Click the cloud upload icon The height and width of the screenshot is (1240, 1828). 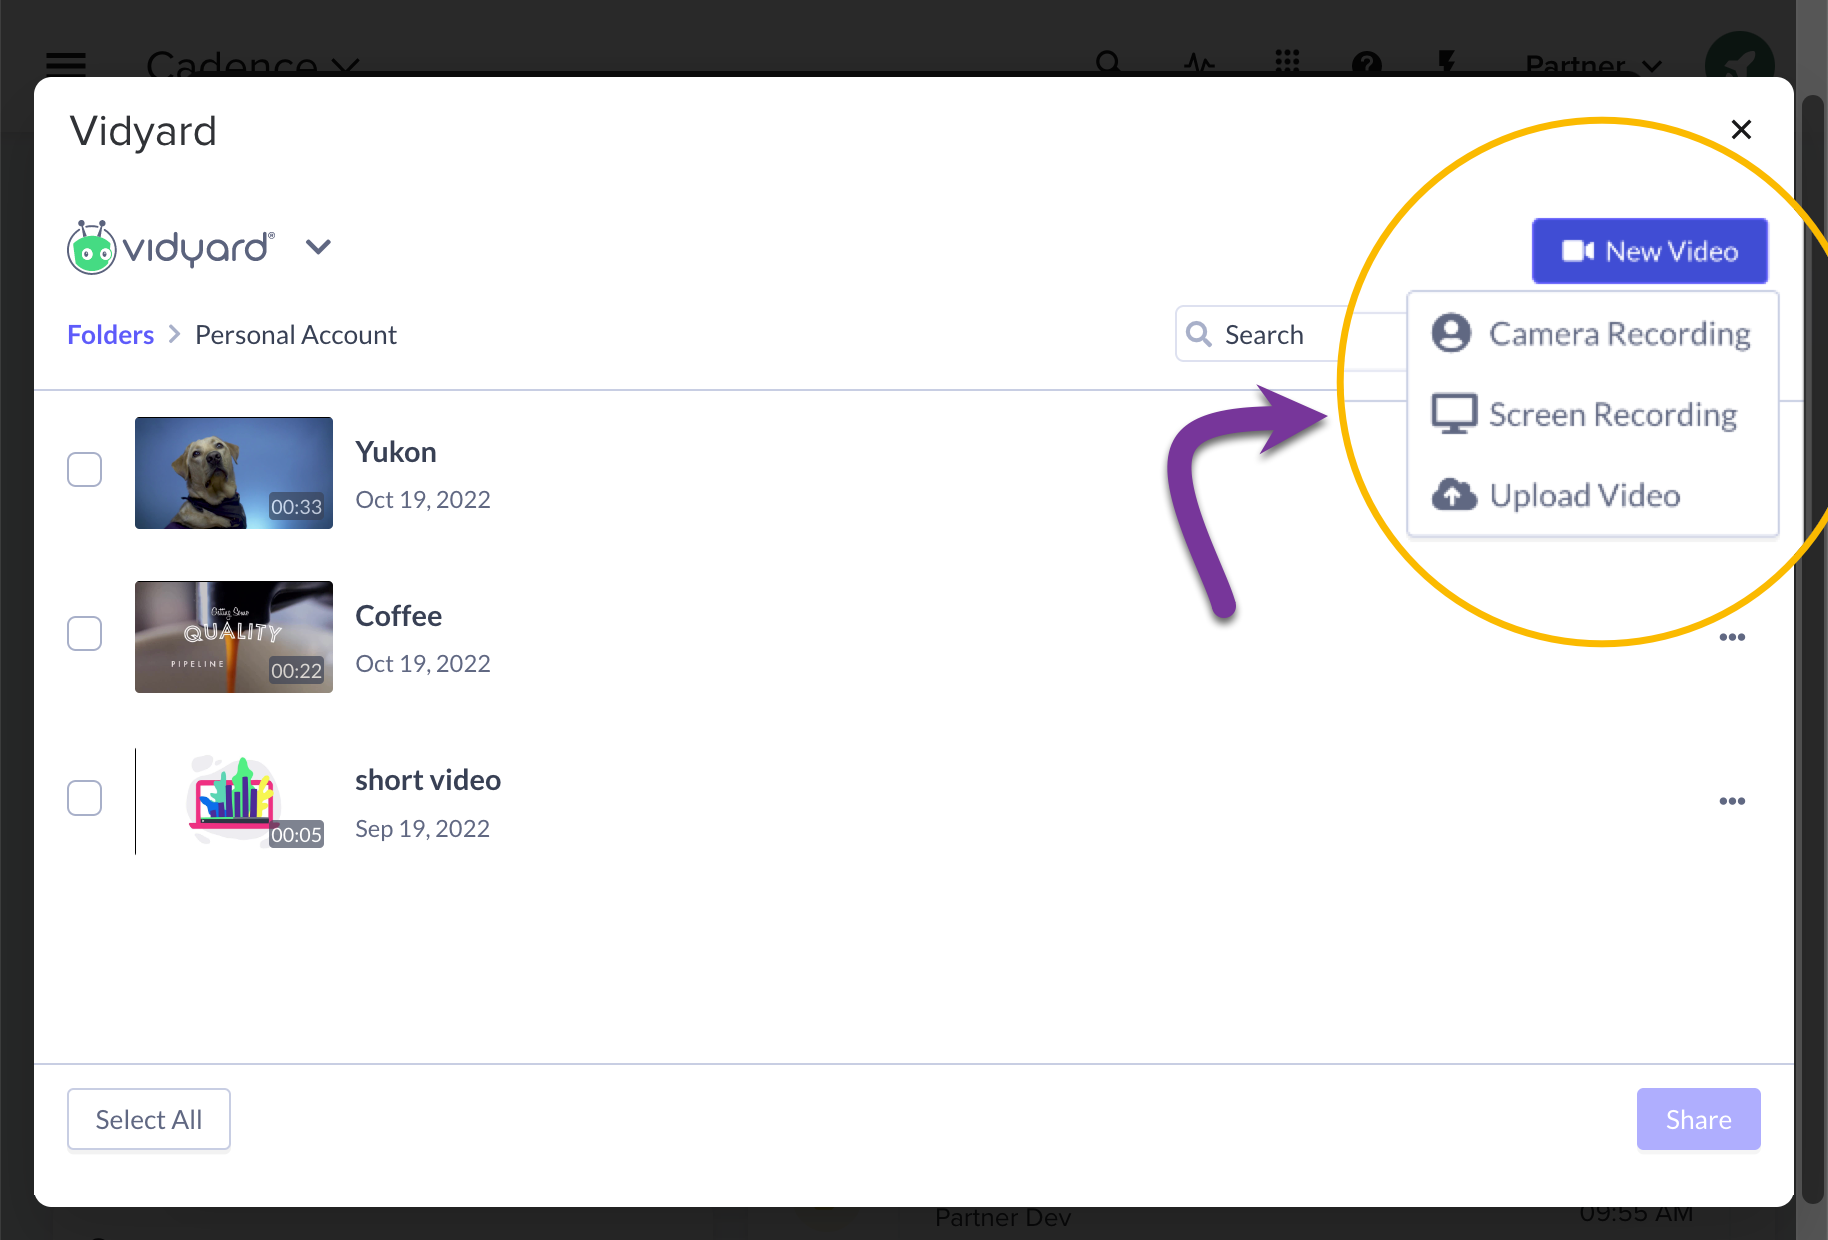[1454, 494]
